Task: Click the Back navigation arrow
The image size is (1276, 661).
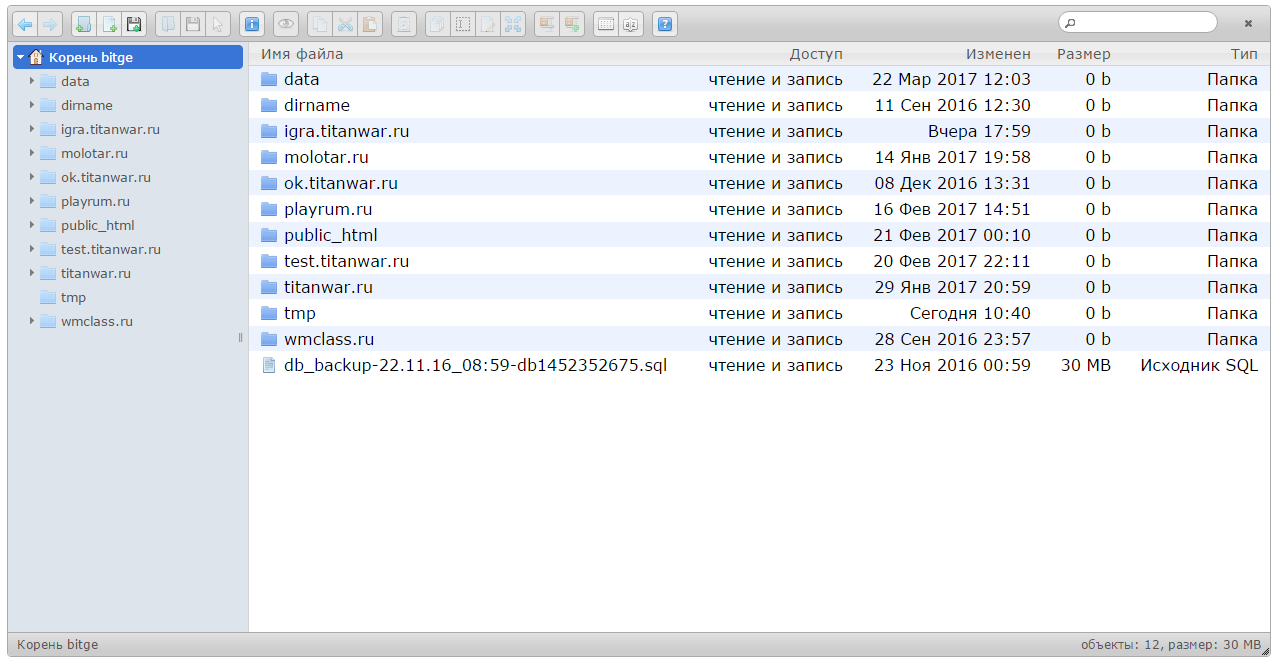Action: click(x=25, y=24)
